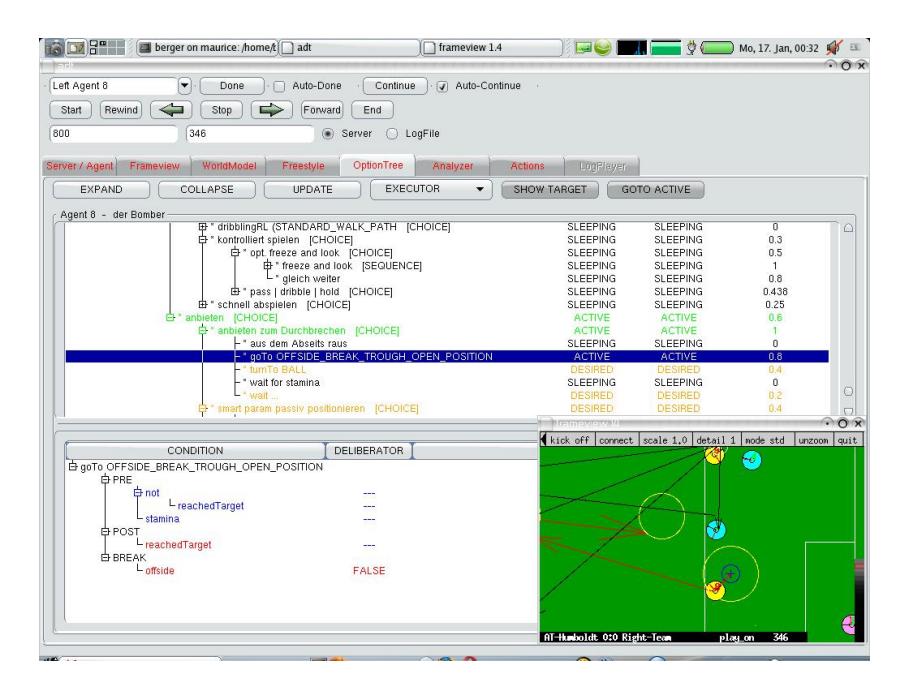Step back with the left green arrow
This screenshot has height=689, width=900.
171,110
